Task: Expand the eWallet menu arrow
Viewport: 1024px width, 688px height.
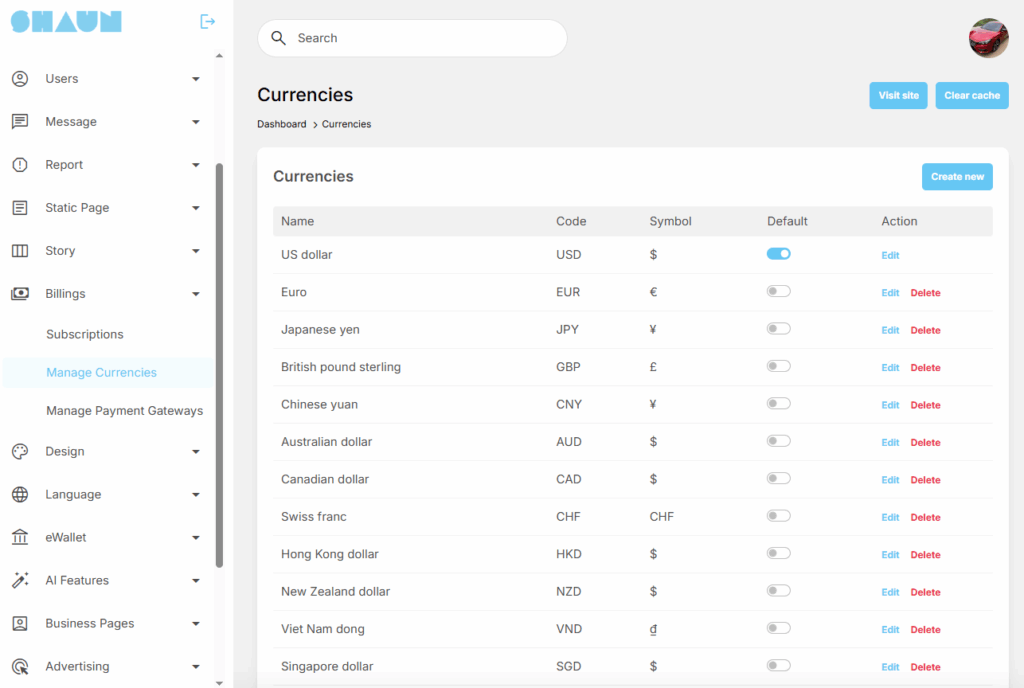Action: [196, 538]
